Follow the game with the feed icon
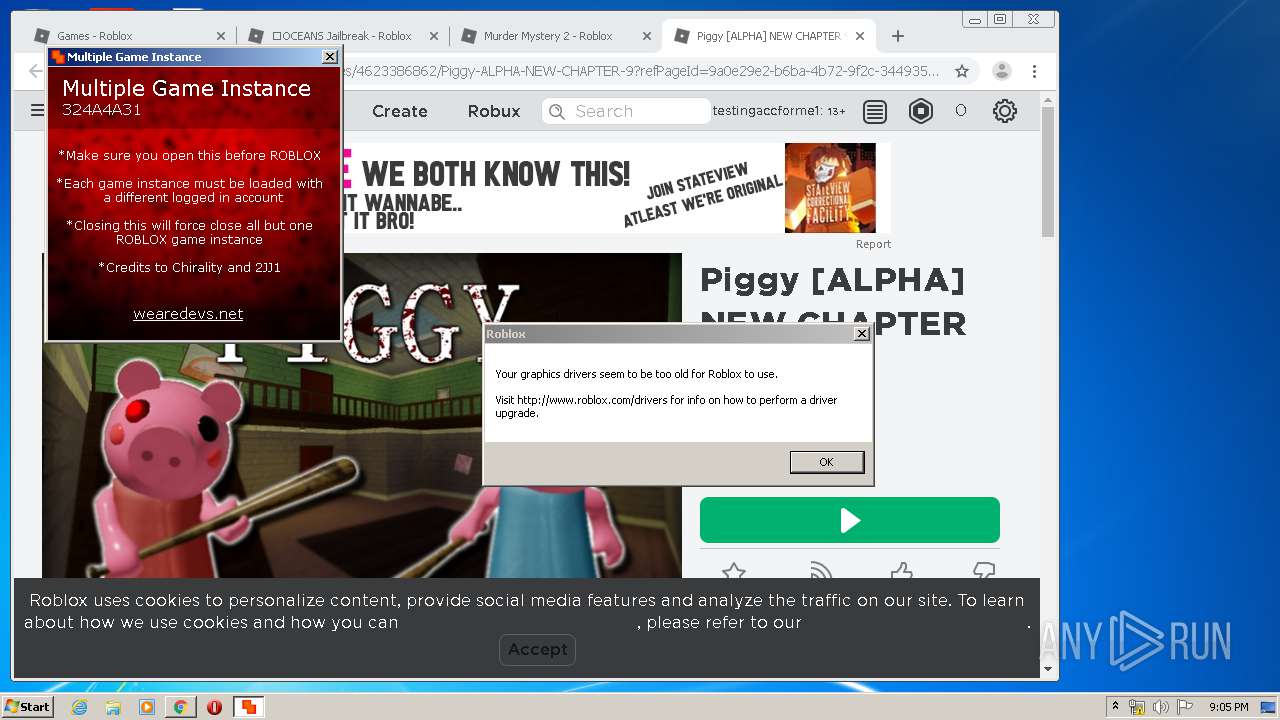Image resolution: width=1280 pixels, height=720 pixels. 821,572
